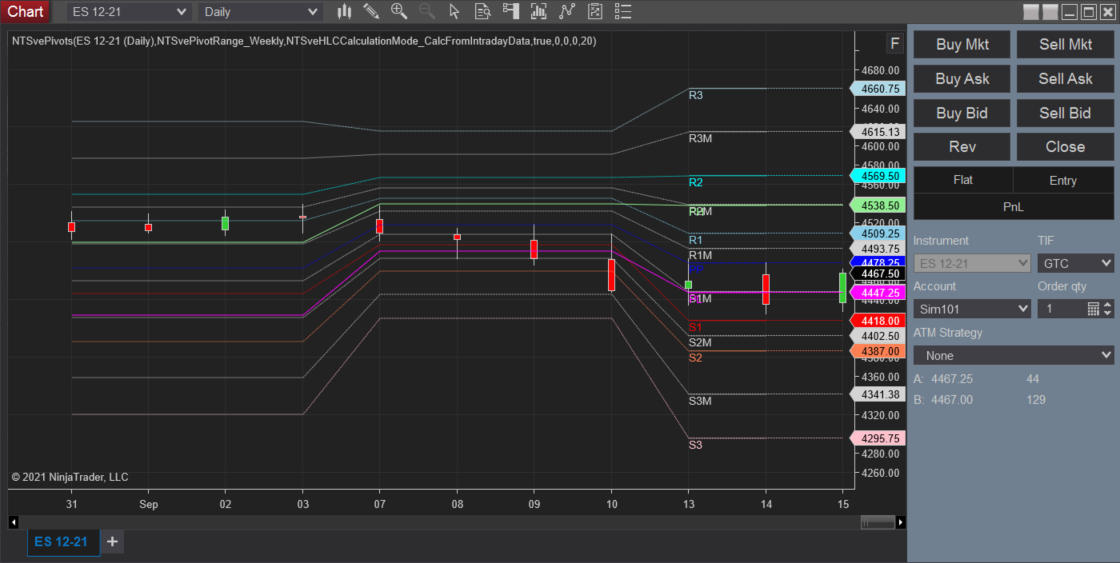Expand the ATM Strategy dropdown
Image resolution: width=1120 pixels, height=563 pixels.
pyautogui.click(x=1014, y=355)
